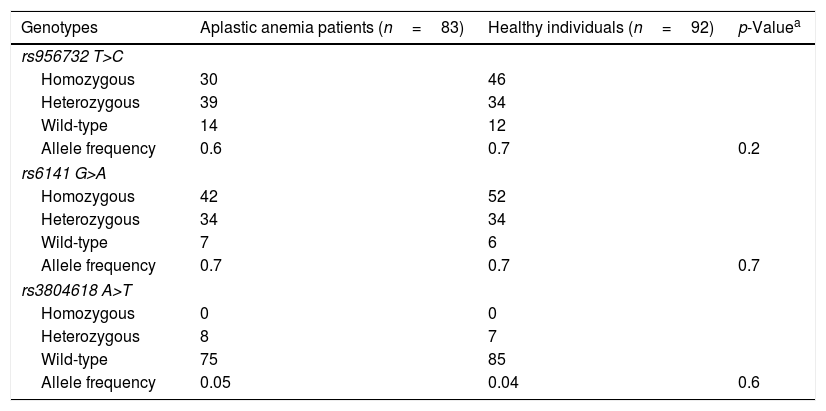
Task: Select the Aplastic anemia patients column header
Action: (x=331, y=26)
